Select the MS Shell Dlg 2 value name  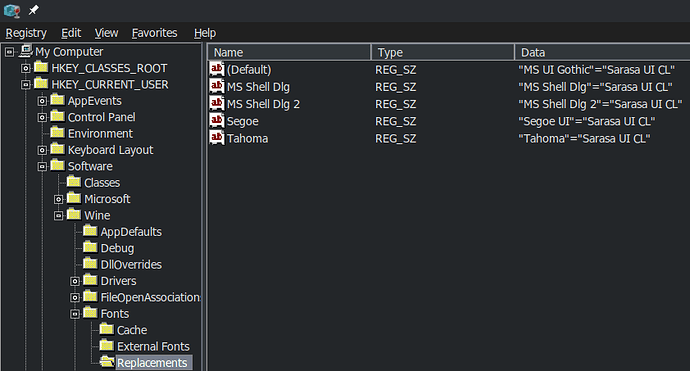pyautogui.click(x=263, y=104)
